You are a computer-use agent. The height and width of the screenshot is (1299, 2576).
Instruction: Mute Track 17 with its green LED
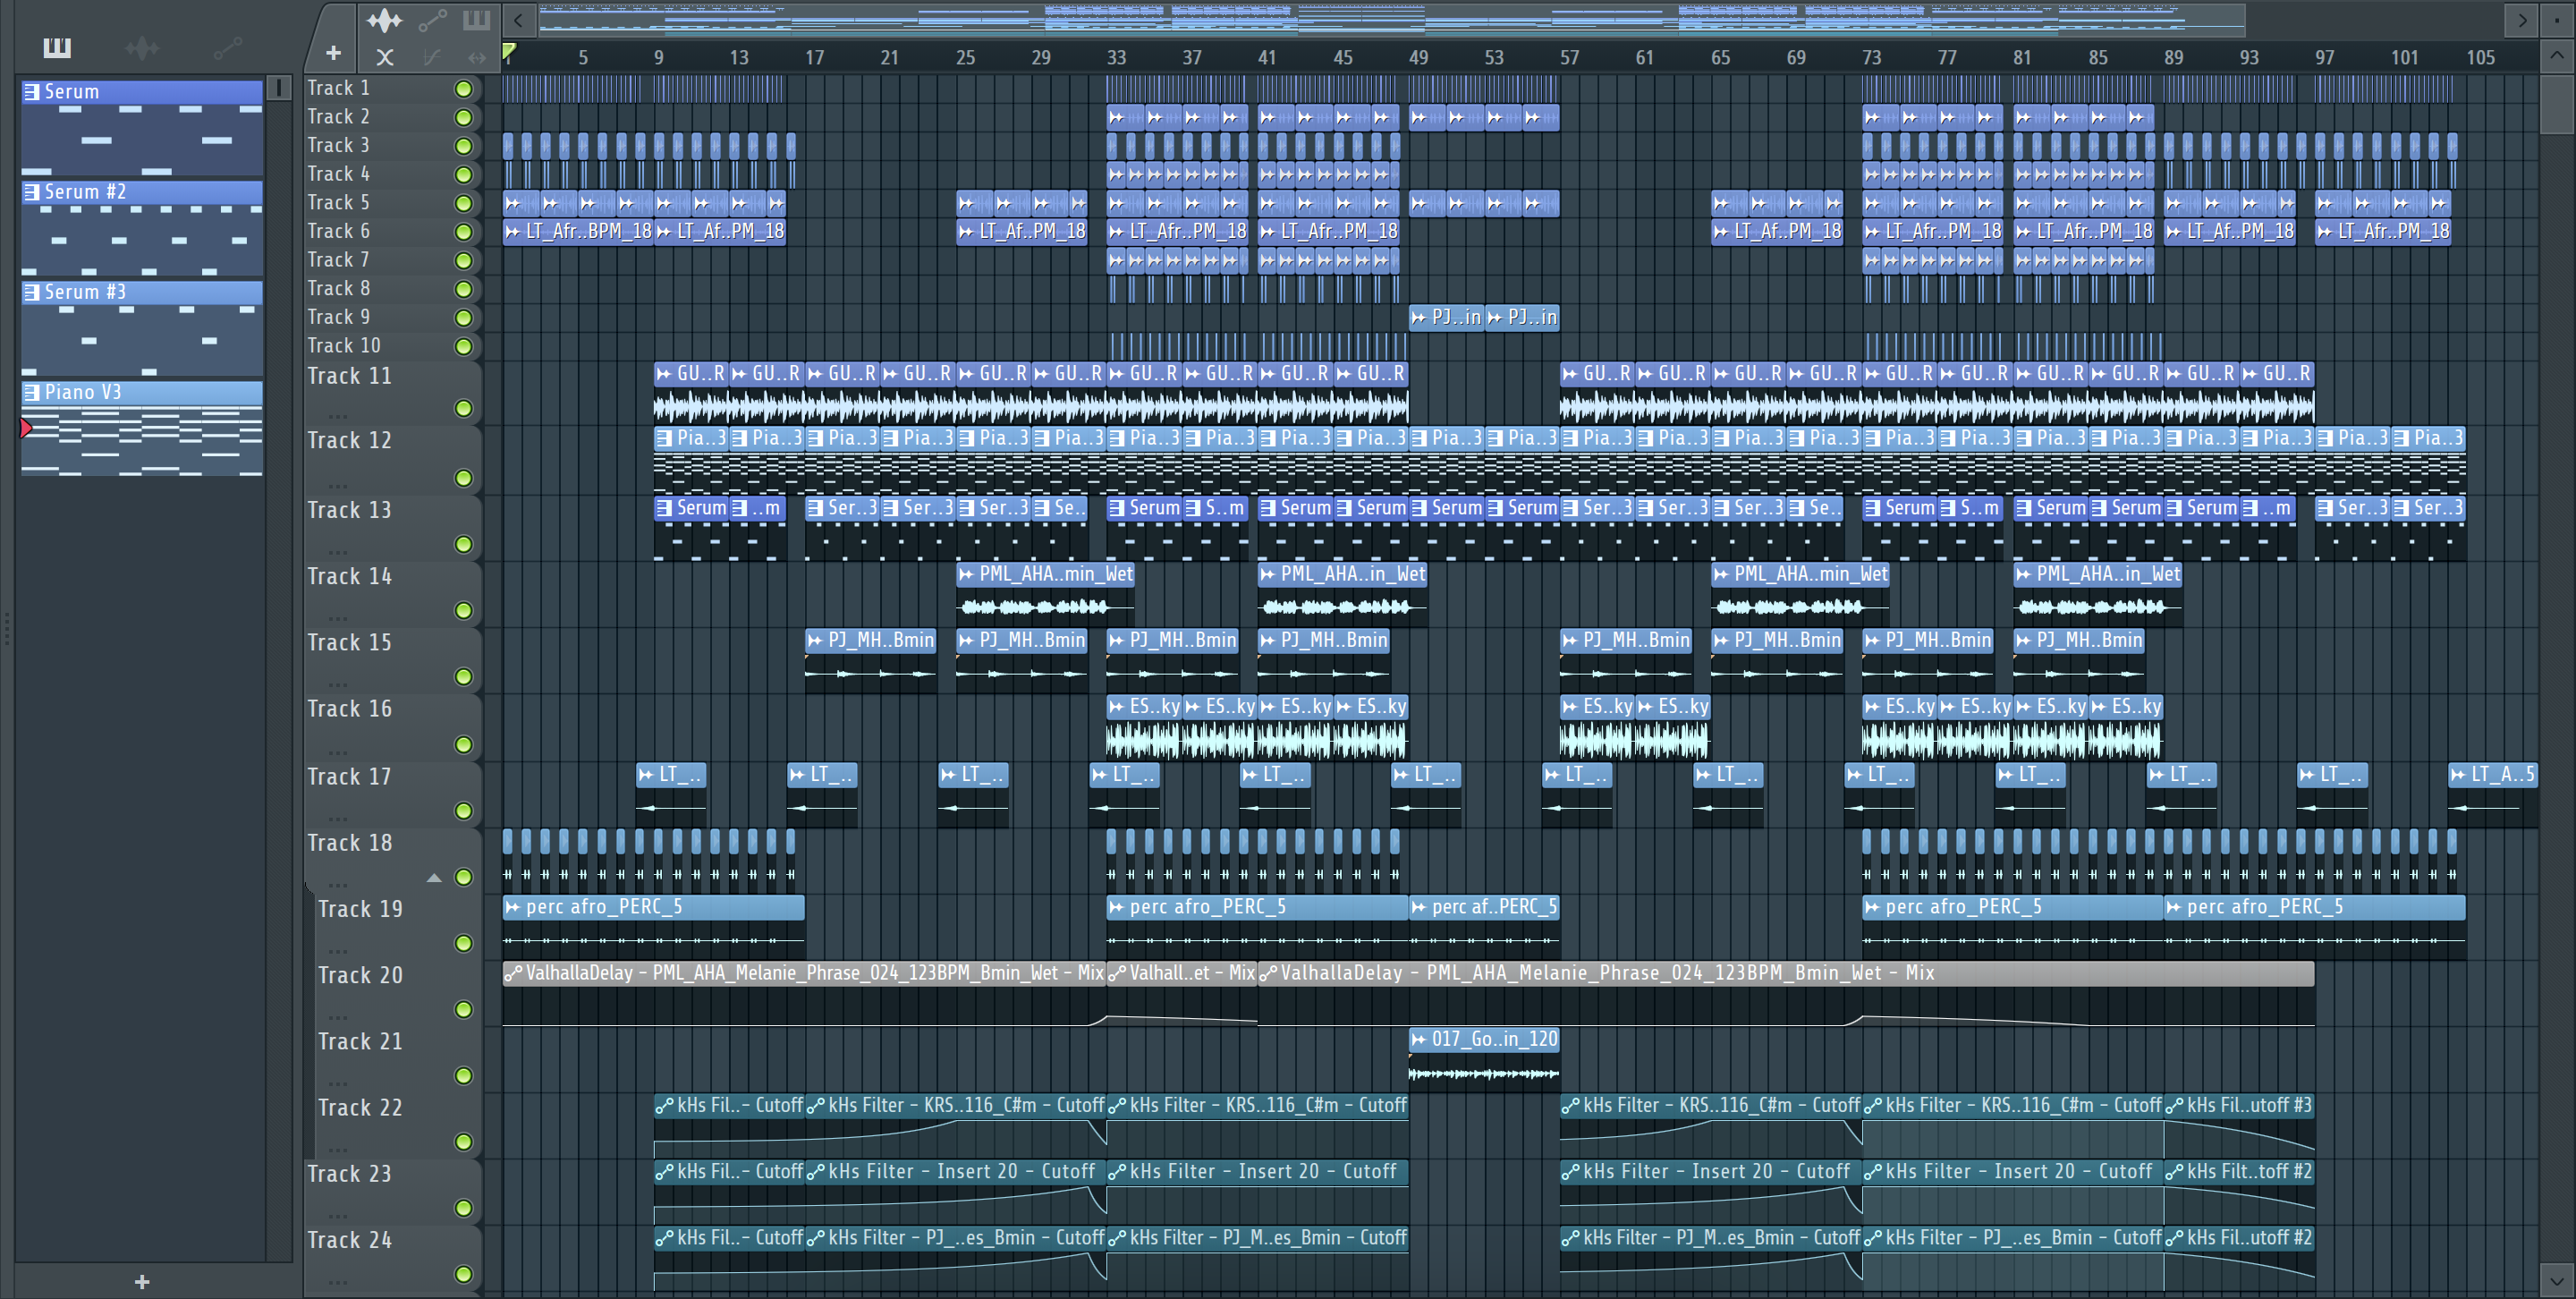(463, 811)
